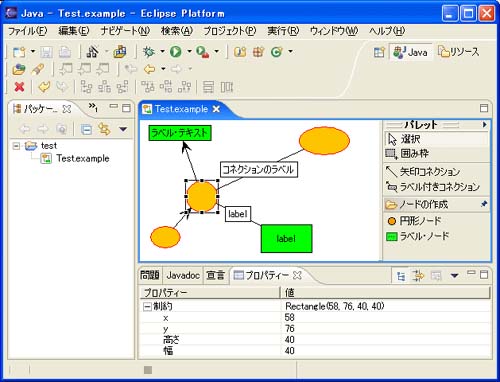Pin the ノードの作成 drawer open
This screenshot has width=500, height=382.
click(484, 204)
